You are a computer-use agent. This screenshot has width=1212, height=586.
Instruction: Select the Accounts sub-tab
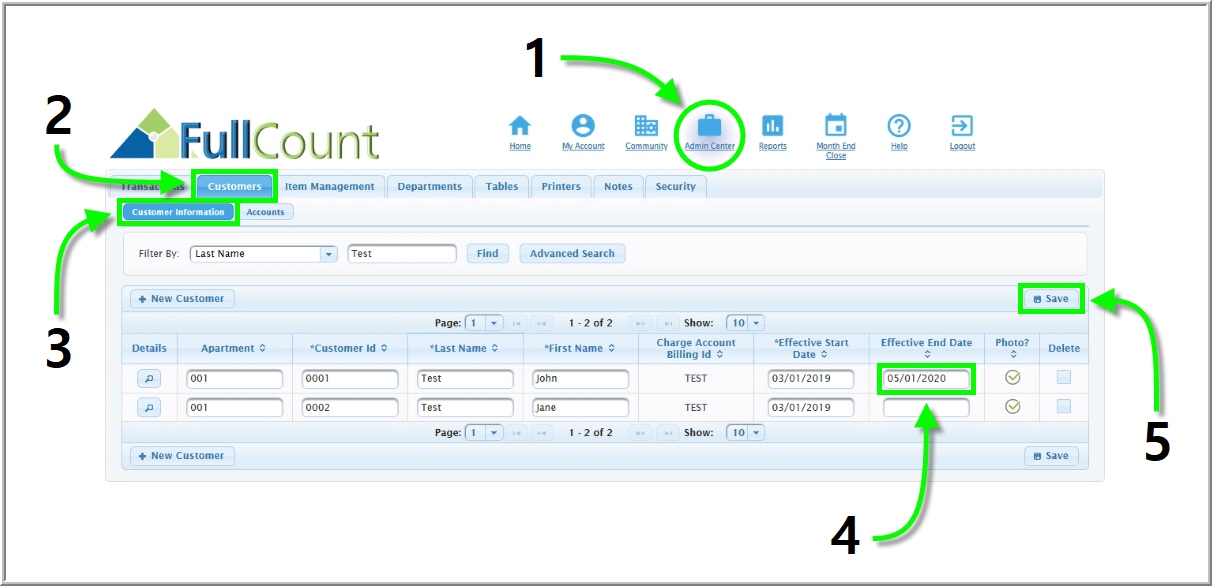point(265,212)
